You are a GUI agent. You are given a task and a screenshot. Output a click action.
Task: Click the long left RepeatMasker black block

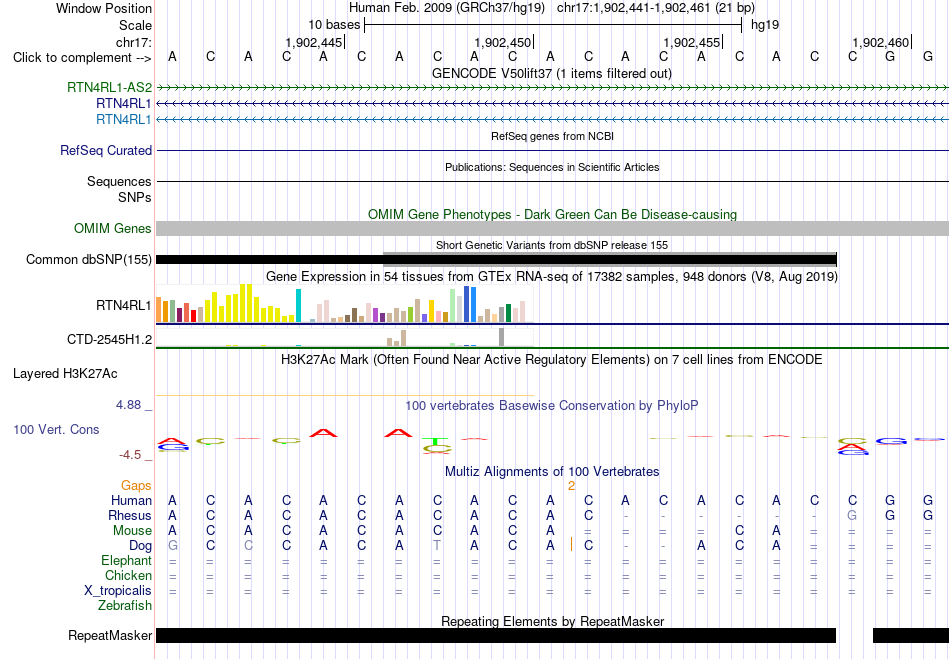pyautogui.click(x=496, y=635)
